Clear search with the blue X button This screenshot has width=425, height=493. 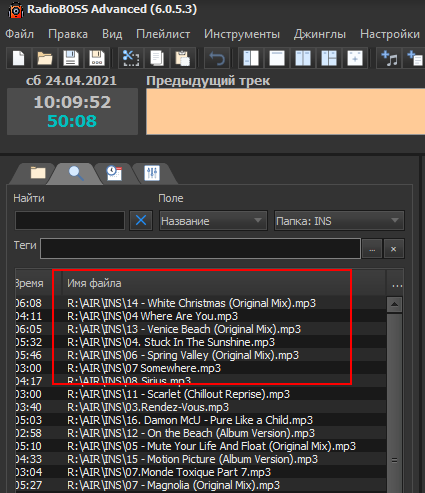point(141,220)
